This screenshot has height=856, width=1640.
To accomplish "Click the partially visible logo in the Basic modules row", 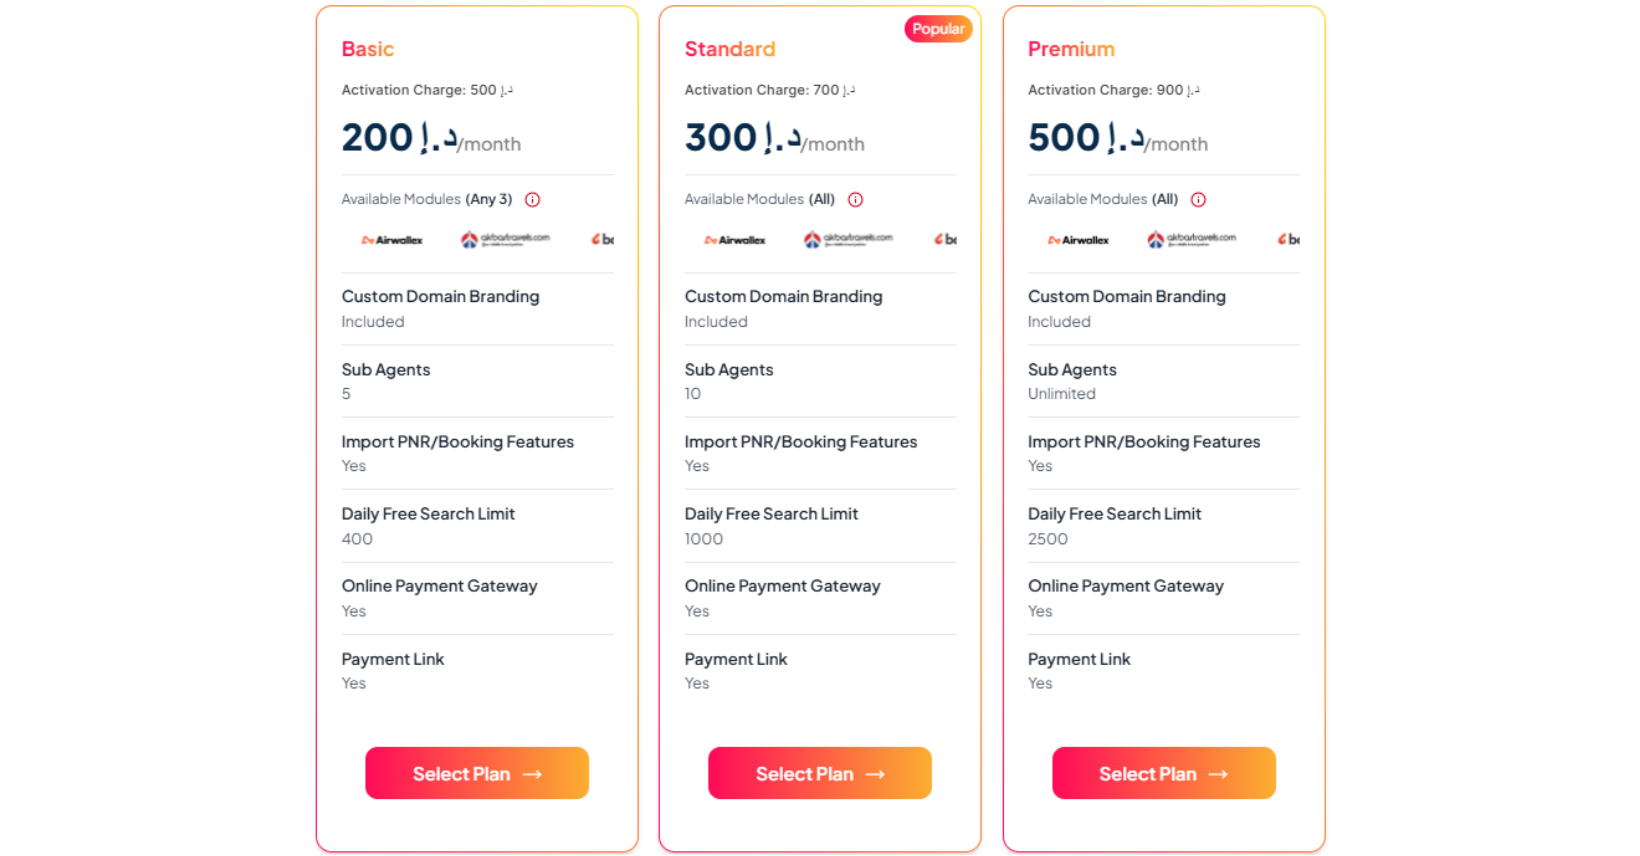I will click(x=602, y=240).
